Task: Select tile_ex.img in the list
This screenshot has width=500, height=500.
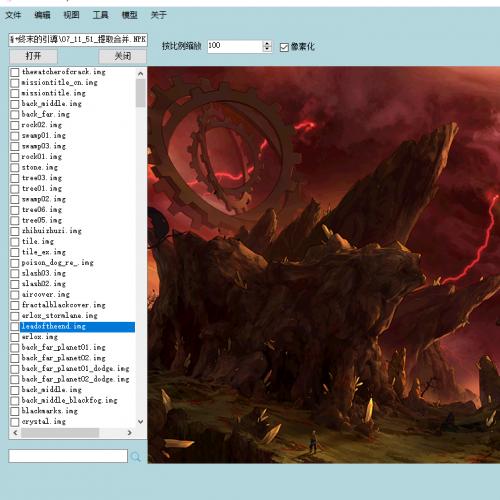Action: [x=44, y=252]
